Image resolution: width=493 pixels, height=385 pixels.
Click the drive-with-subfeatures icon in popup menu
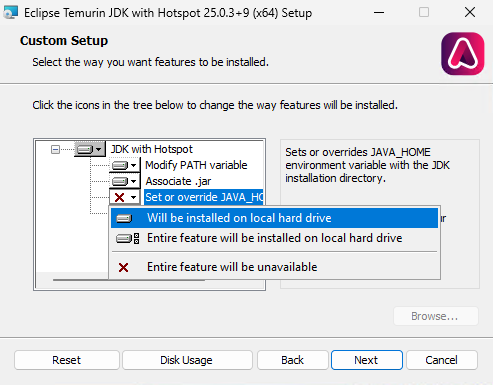[128, 238]
